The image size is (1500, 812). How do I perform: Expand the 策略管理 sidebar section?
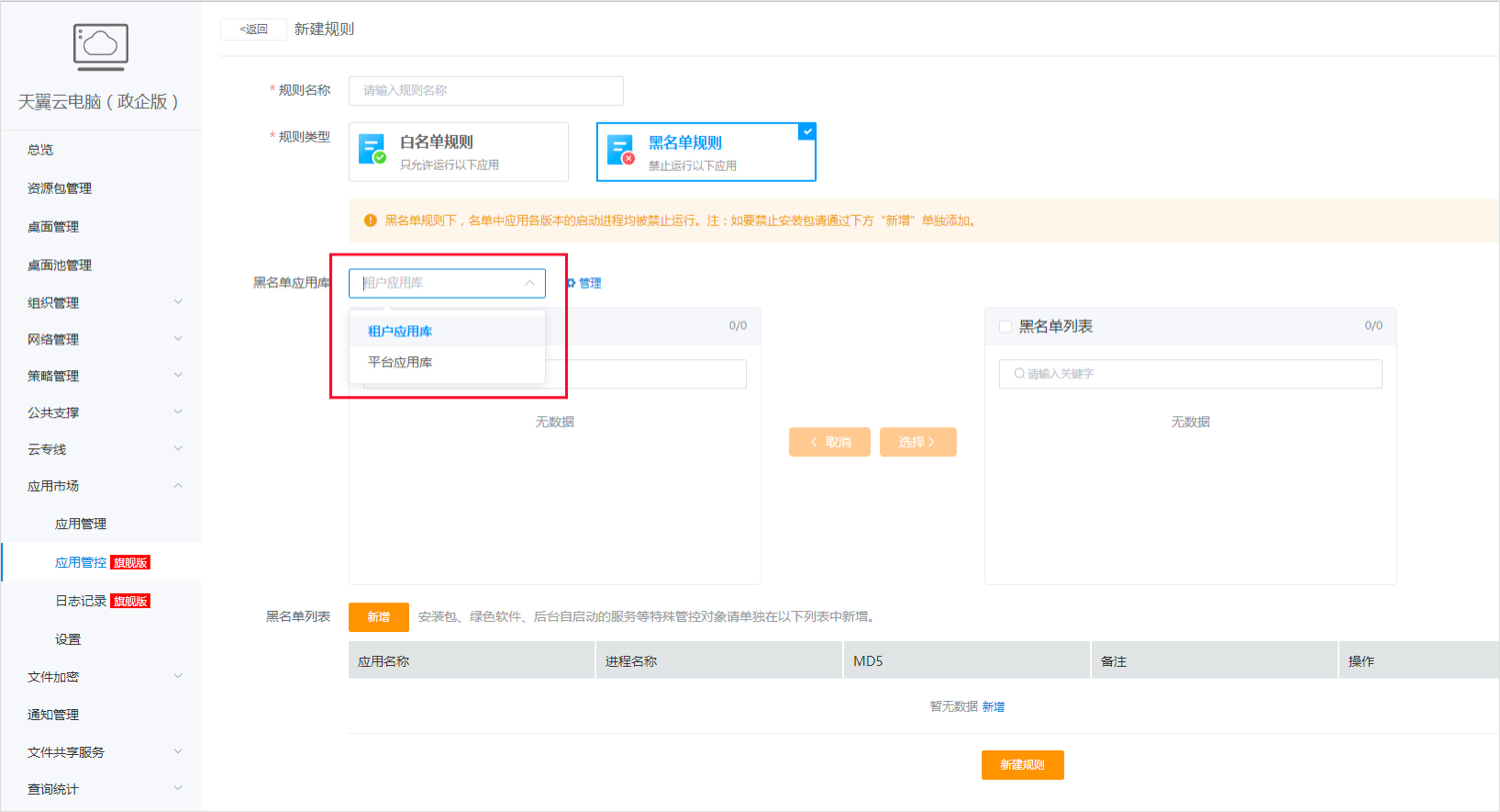[60, 376]
